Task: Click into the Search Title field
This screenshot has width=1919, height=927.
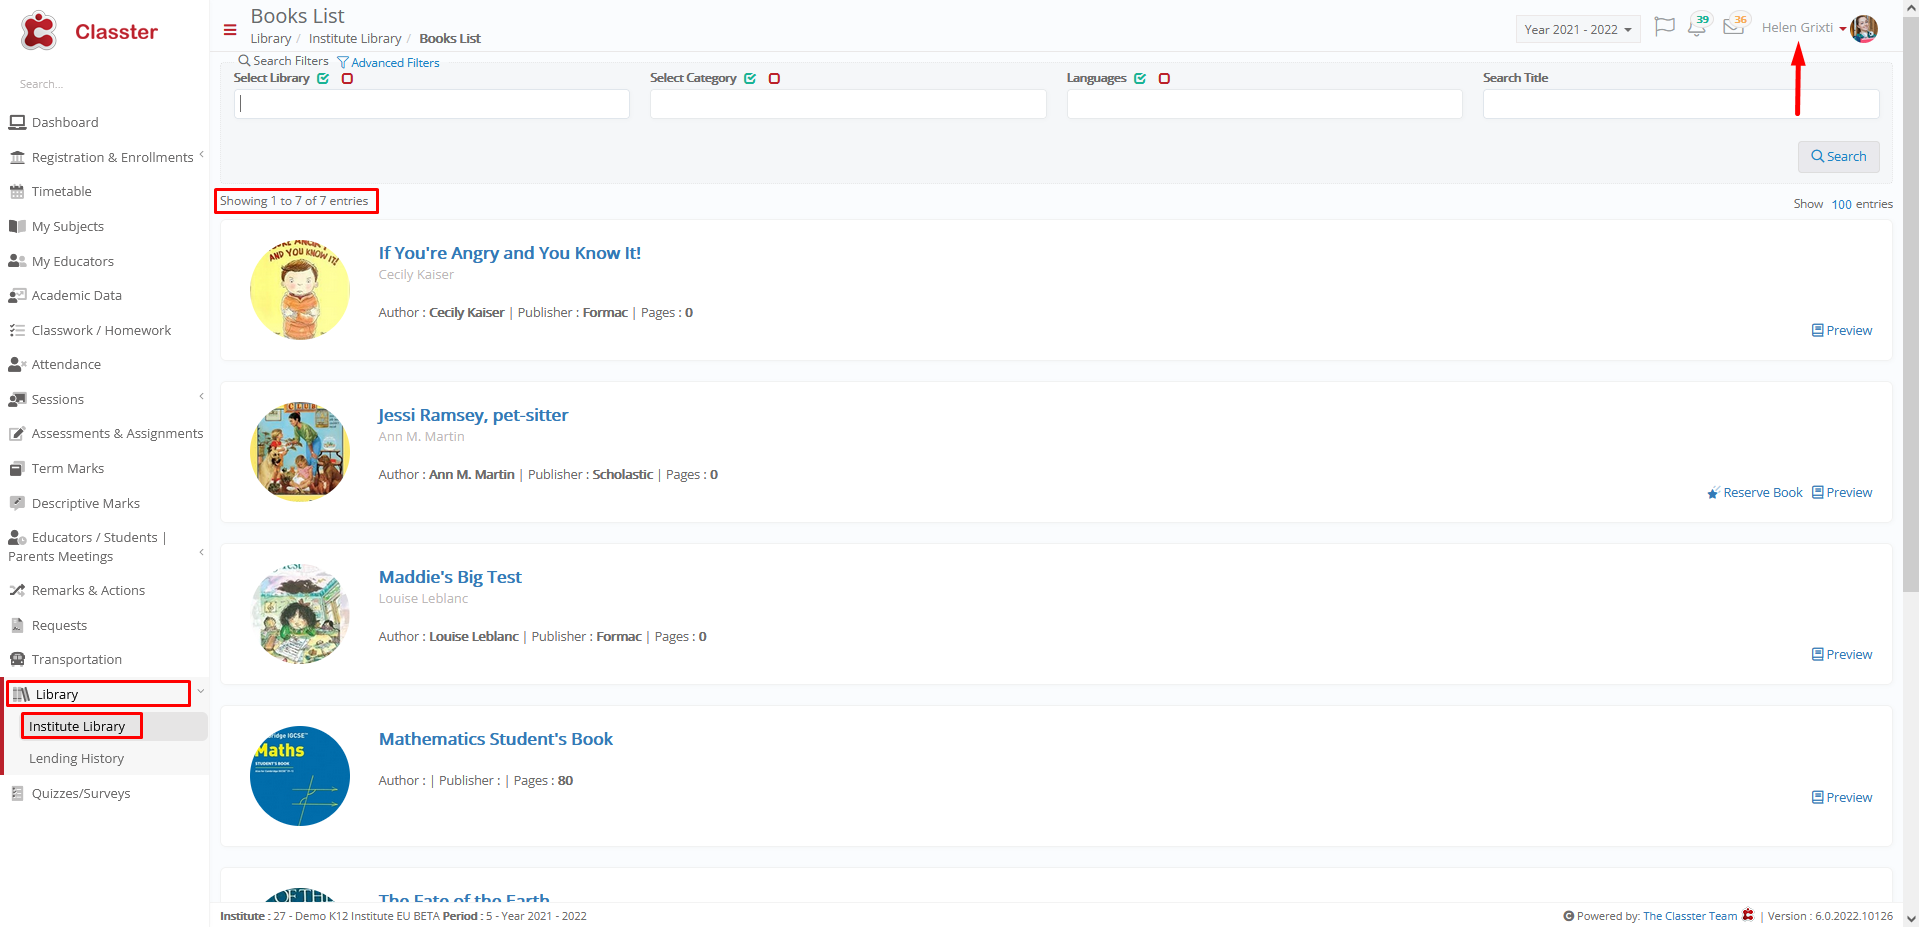Action: (x=1680, y=104)
